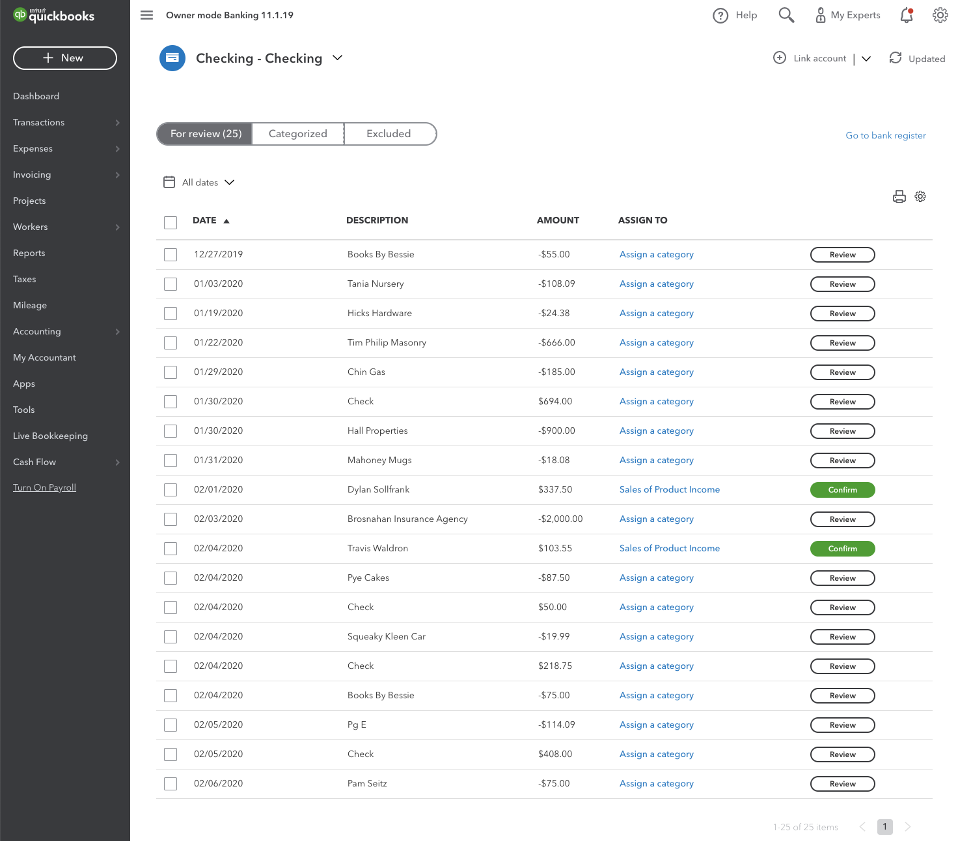Click the refresh Updated icon

click(895, 58)
